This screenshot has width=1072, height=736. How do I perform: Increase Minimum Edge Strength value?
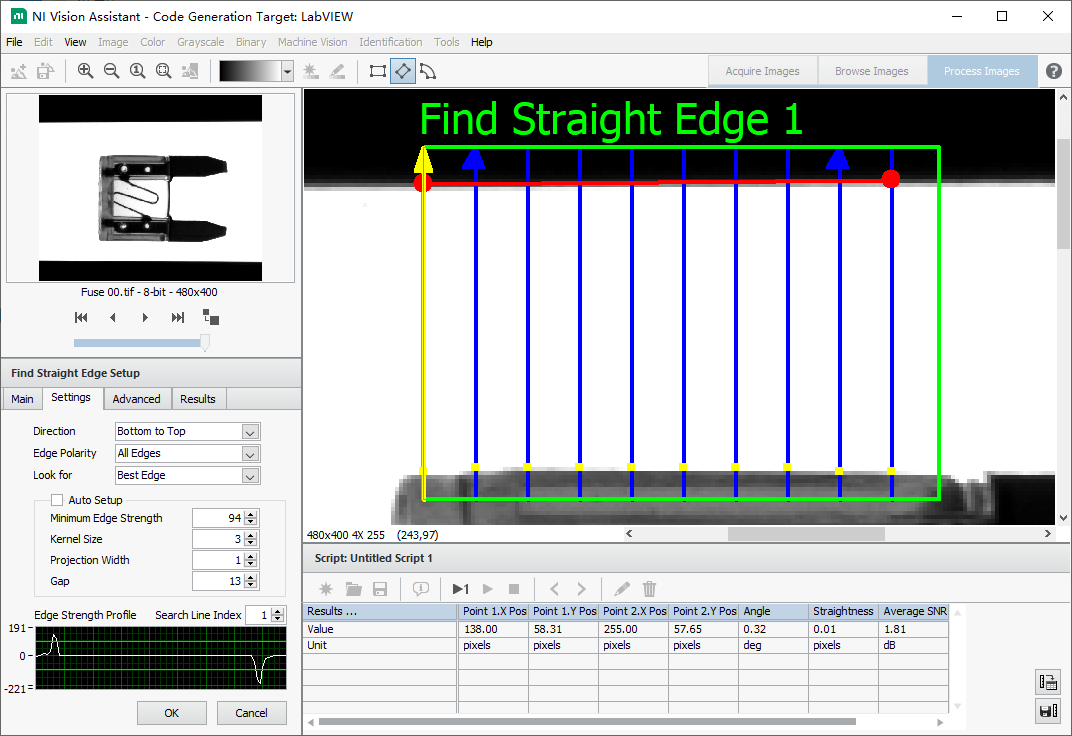click(251, 514)
